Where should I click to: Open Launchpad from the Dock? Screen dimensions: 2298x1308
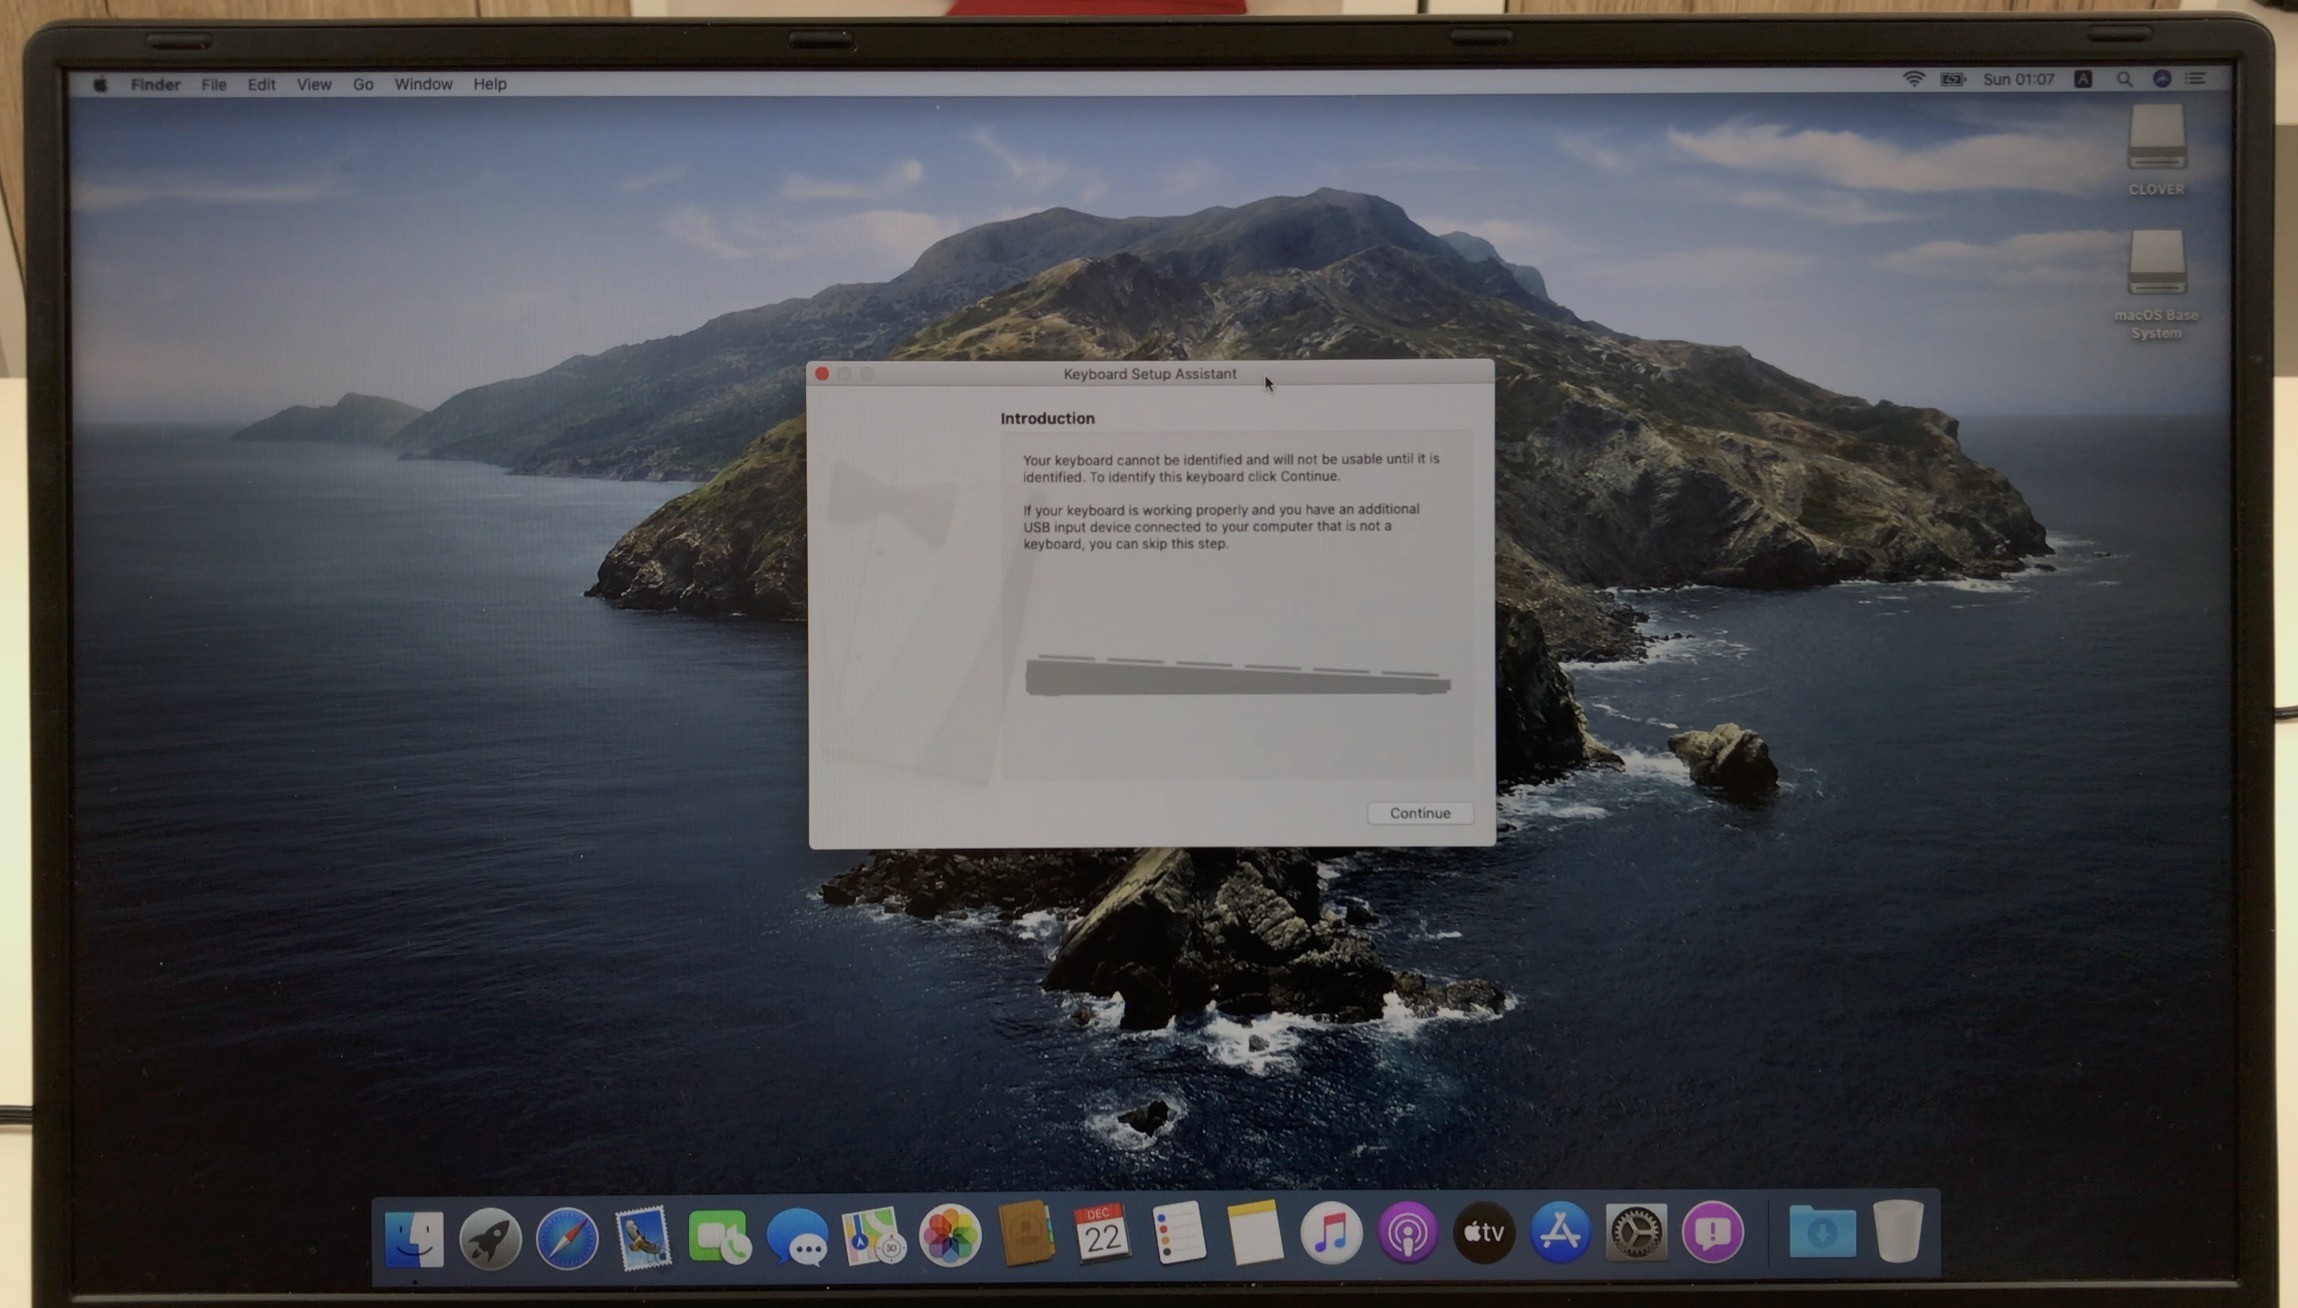pyautogui.click(x=490, y=1237)
